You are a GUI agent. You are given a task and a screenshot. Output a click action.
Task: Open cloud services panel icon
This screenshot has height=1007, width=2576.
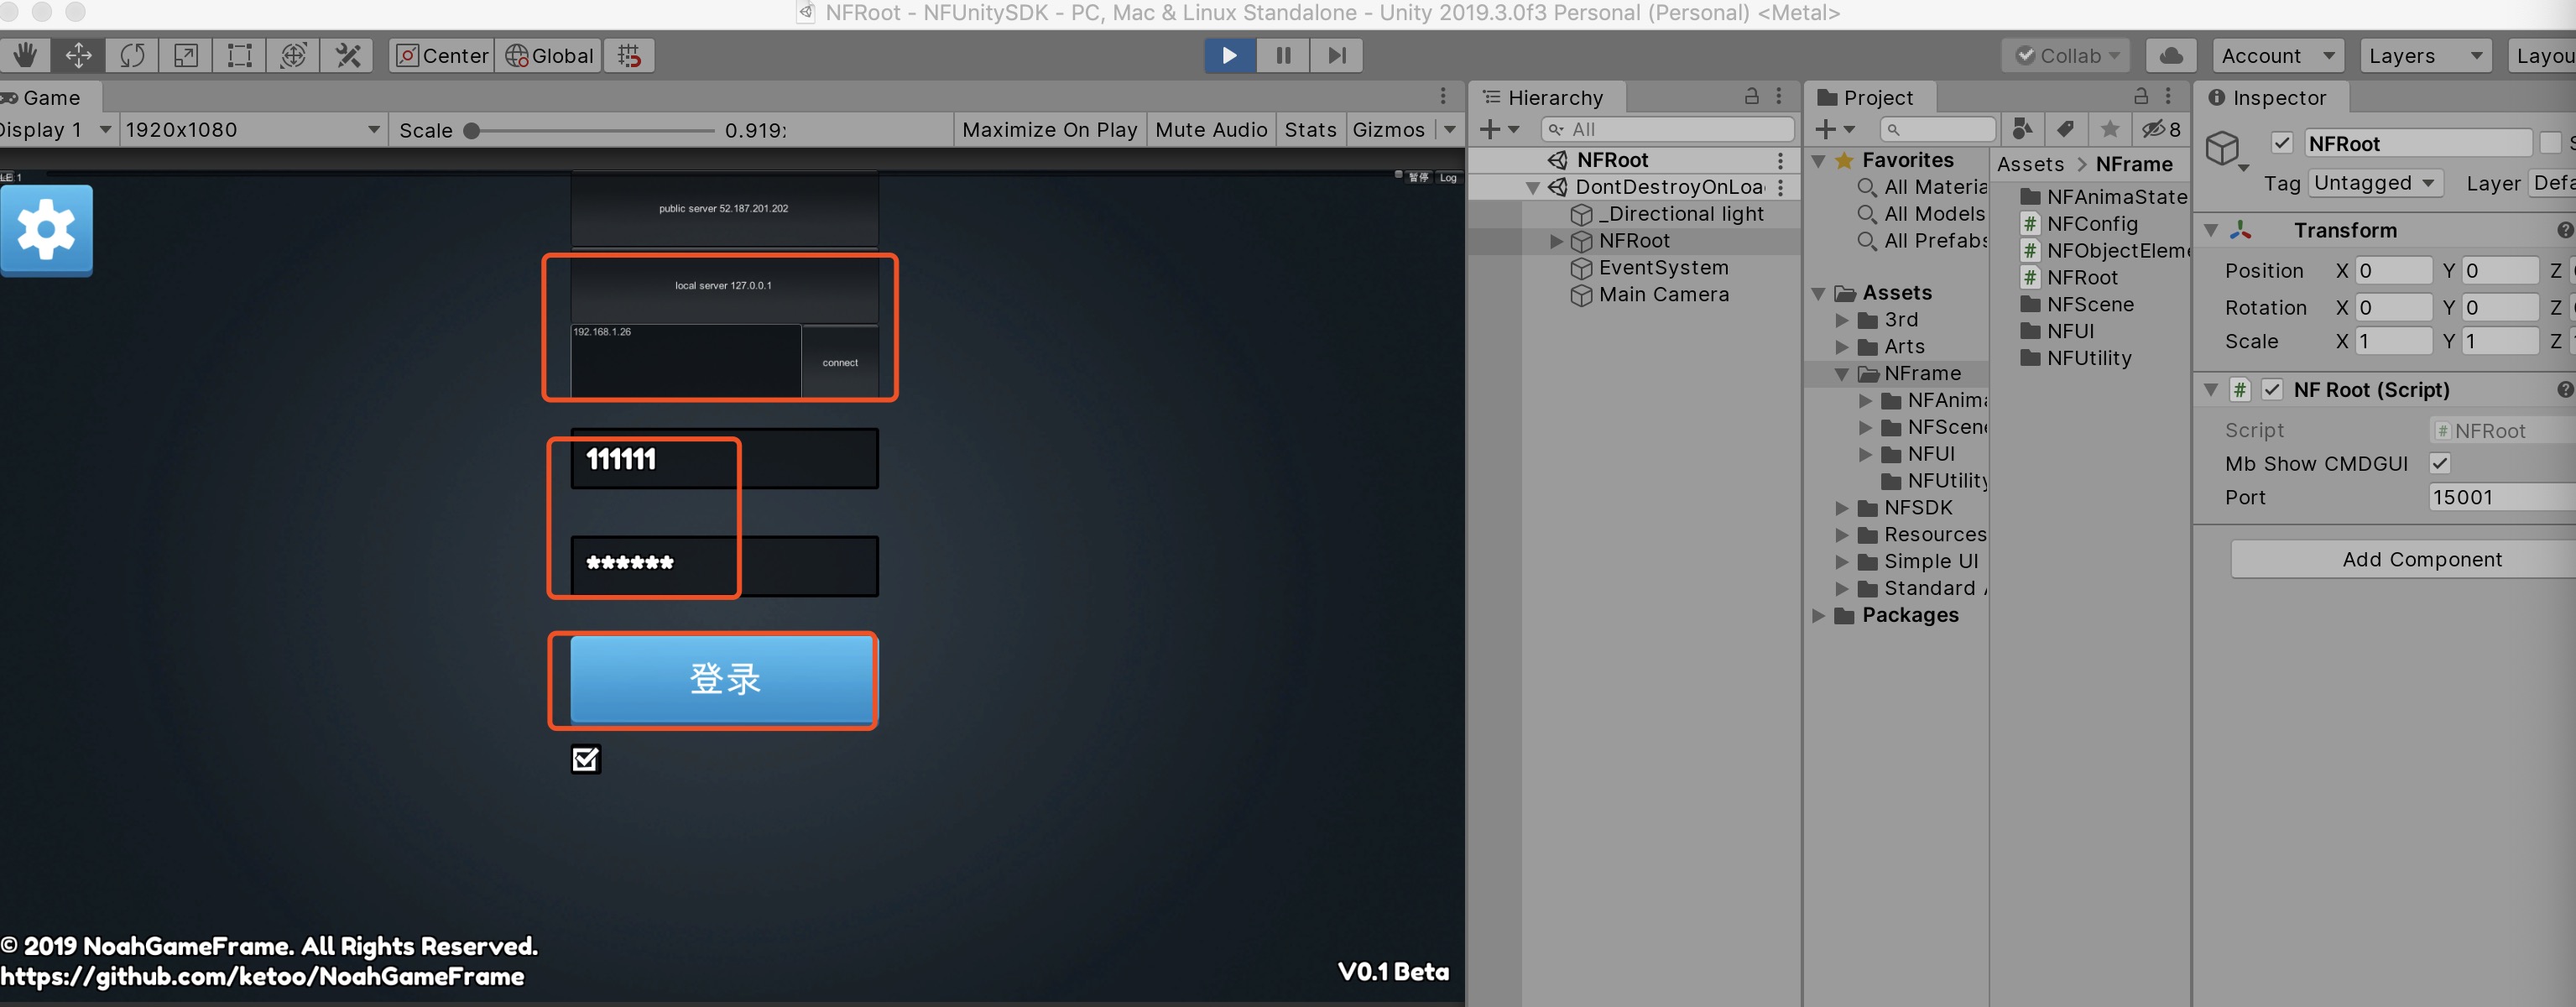2171,55
